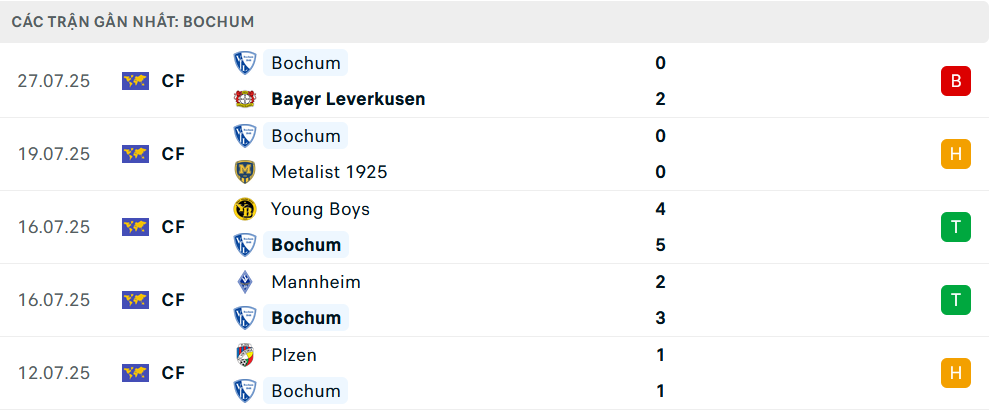Click orange H badge for Metalist 1925 match
The width and height of the screenshot is (991, 412).
click(x=956, y=154)
